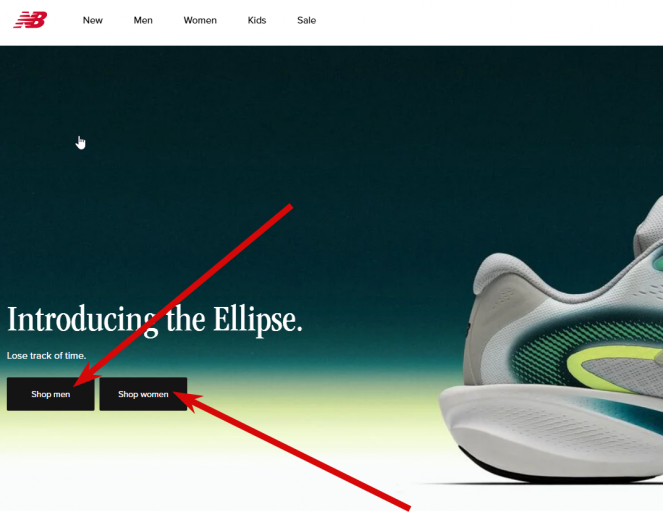Click empty white header area right of Sale

pos(486,21)
